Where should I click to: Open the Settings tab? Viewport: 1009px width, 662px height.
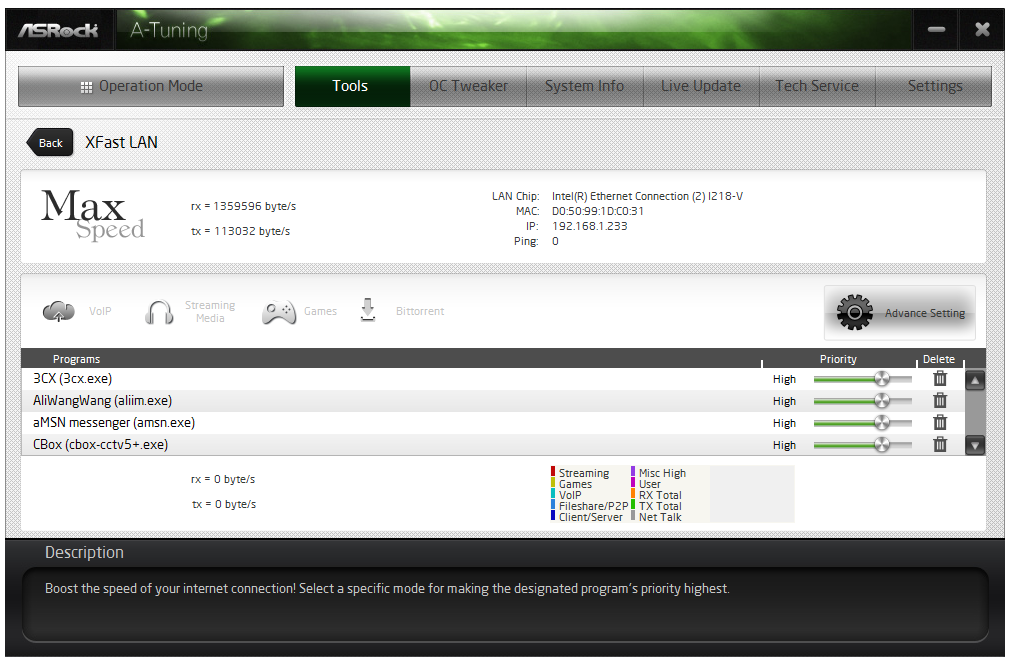tap(934, 86)
